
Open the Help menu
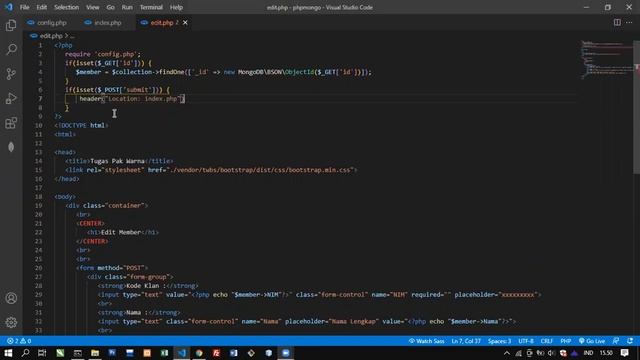pyautogui.click(x=176, y=7)
